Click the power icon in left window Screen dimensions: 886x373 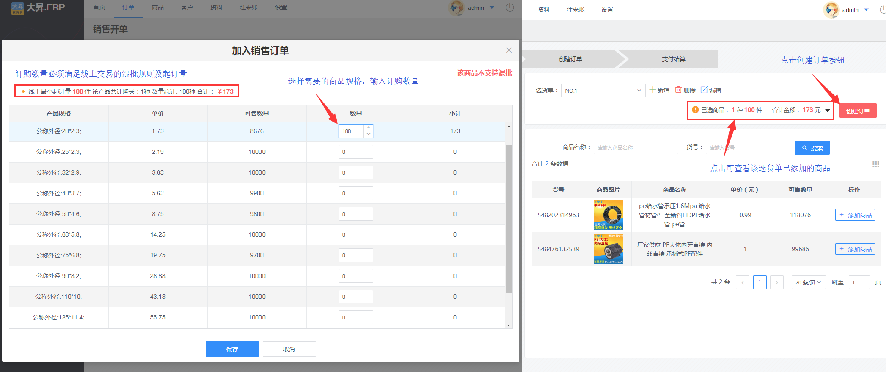(x=510, y=8)
